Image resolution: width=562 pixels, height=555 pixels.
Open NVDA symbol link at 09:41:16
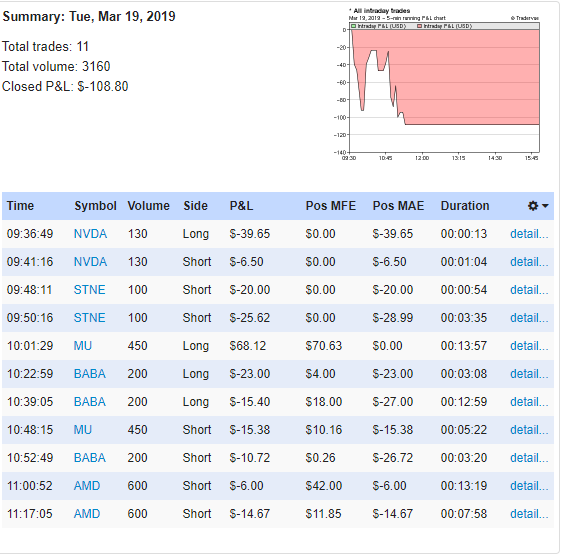pos(90,262)
